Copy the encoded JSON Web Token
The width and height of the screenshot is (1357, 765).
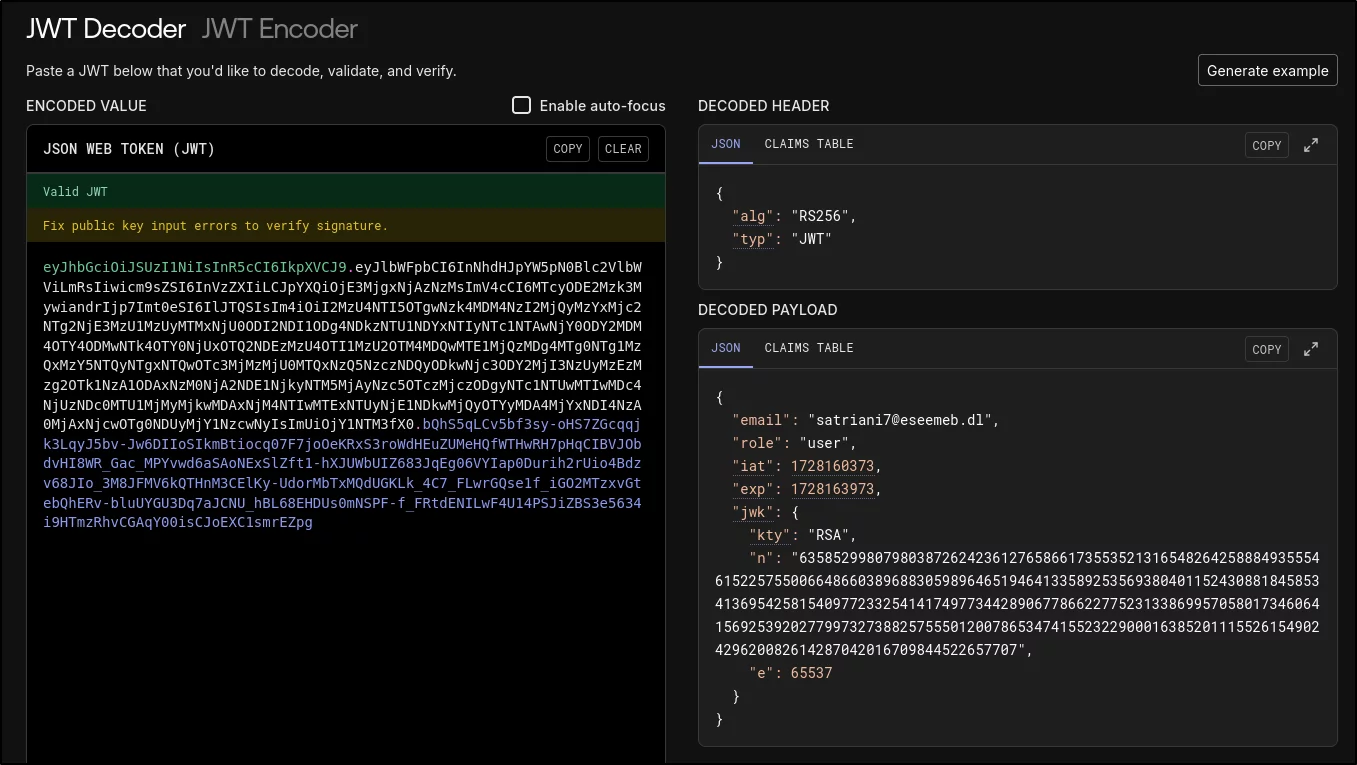point(568,149)
